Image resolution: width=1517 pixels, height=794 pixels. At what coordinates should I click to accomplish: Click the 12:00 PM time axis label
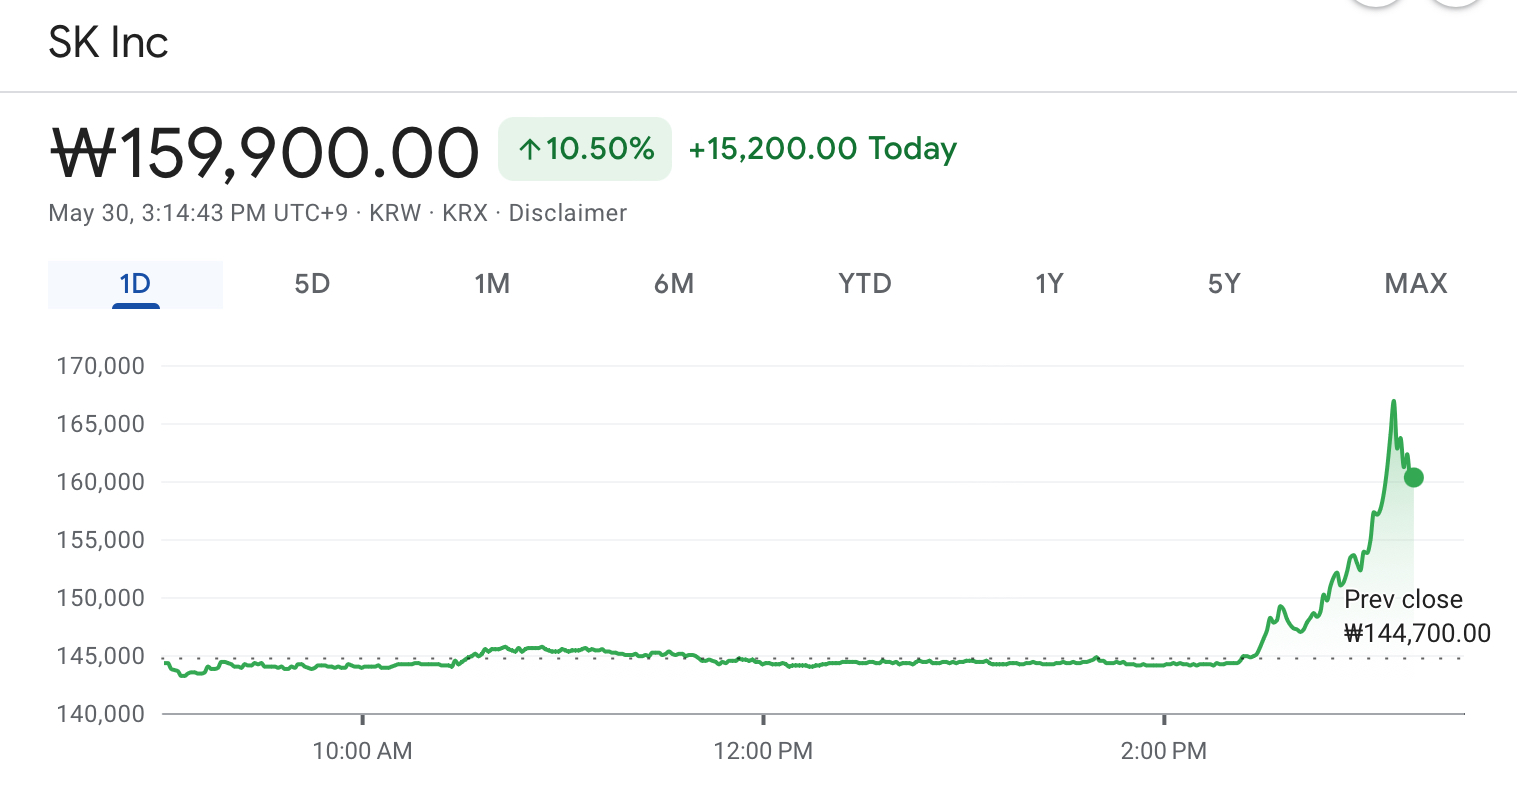coord(763,751)
